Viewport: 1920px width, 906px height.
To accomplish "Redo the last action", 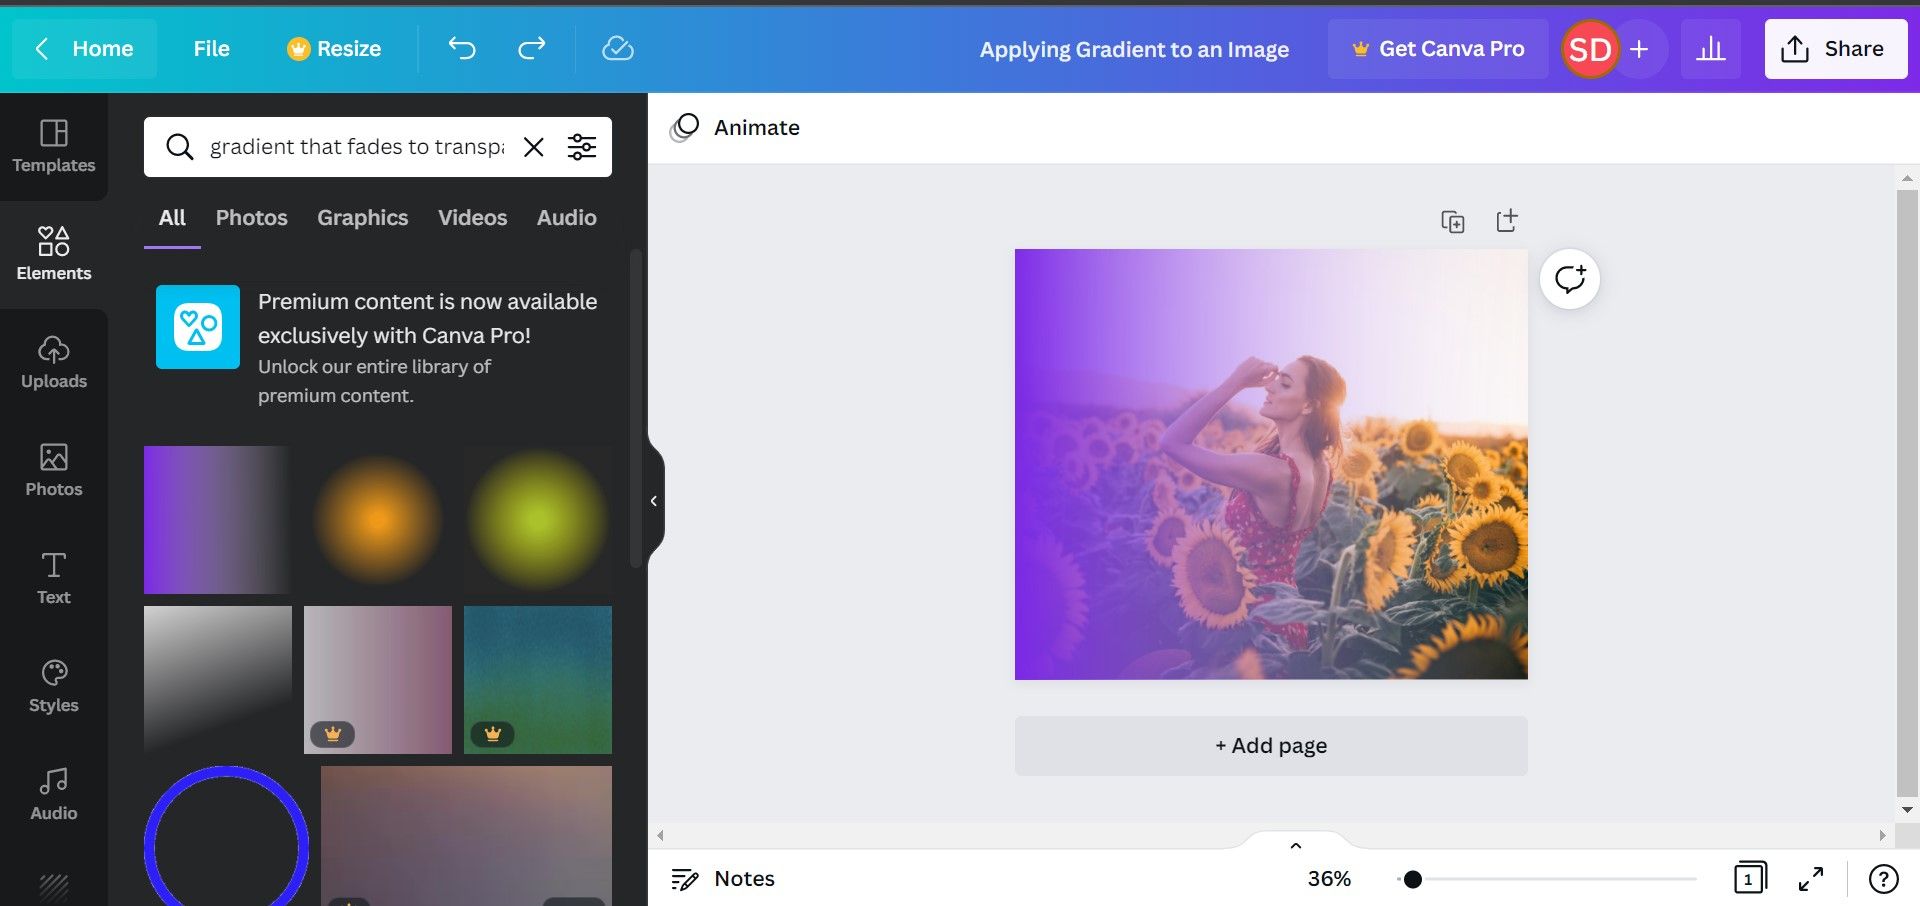I will (532, 48).
